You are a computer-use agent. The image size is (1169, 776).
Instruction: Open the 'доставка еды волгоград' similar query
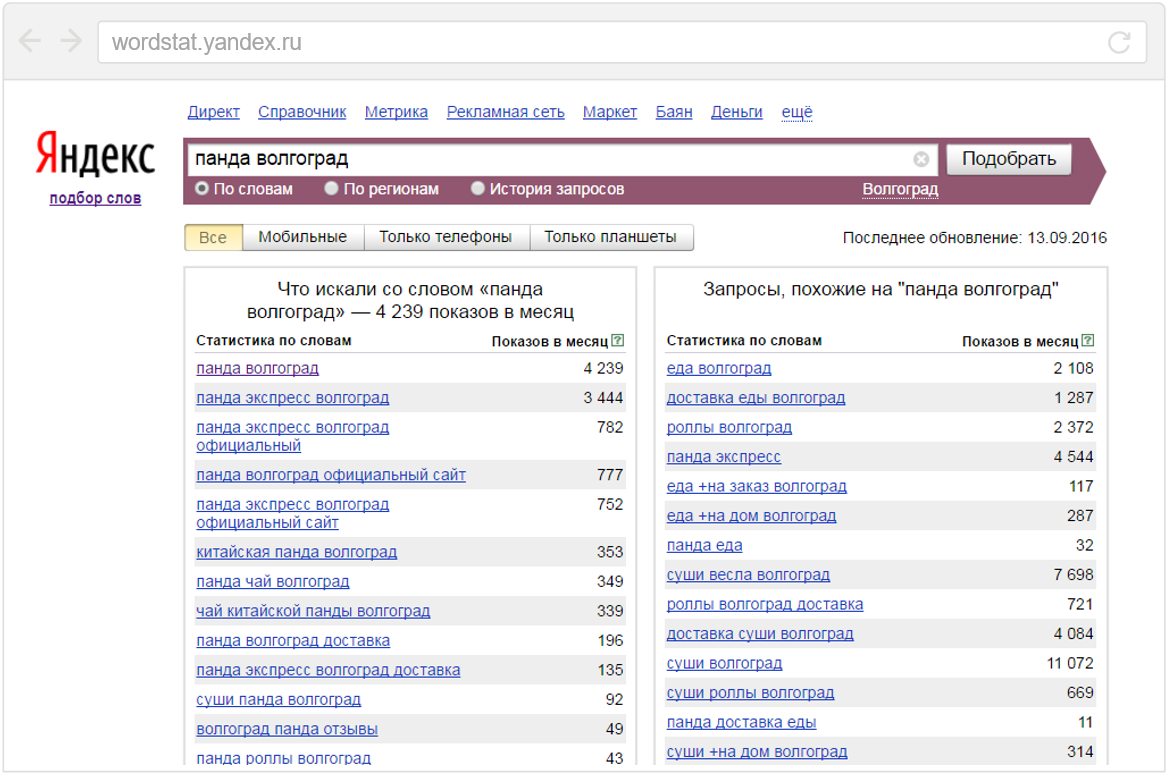(x=756, y=398)
